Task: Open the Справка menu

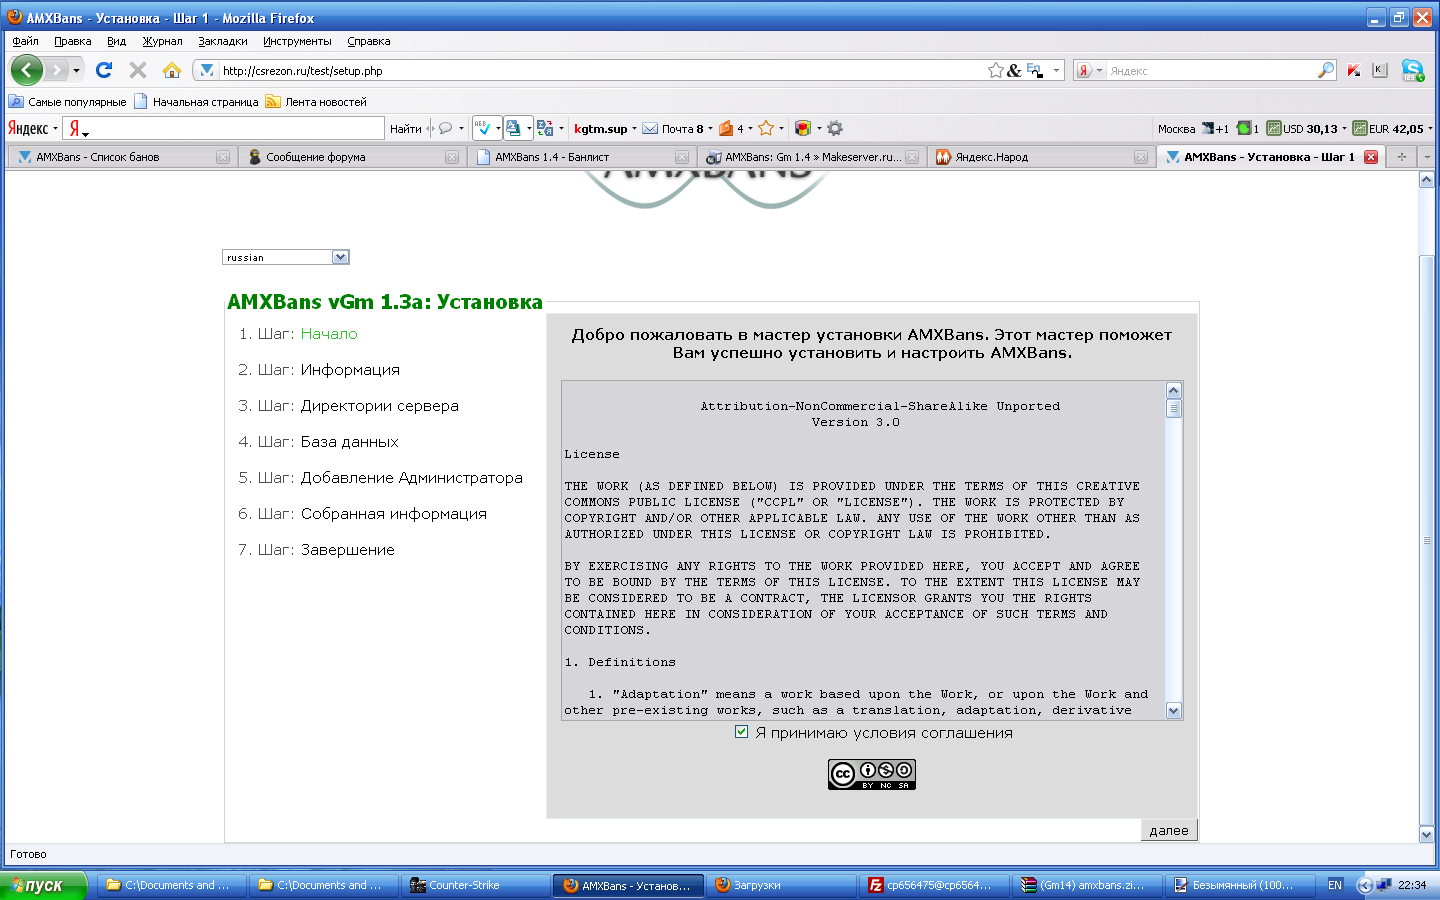Action: pyautogui.click(x=369, y=41)
